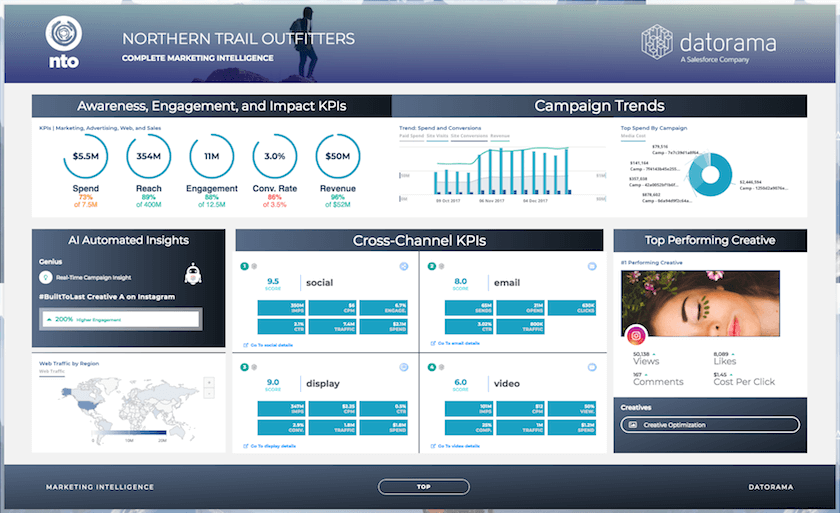The image size is (840, 513).
Task: Toggle Paid Spend series in trend chart
Action: [411, 136]
